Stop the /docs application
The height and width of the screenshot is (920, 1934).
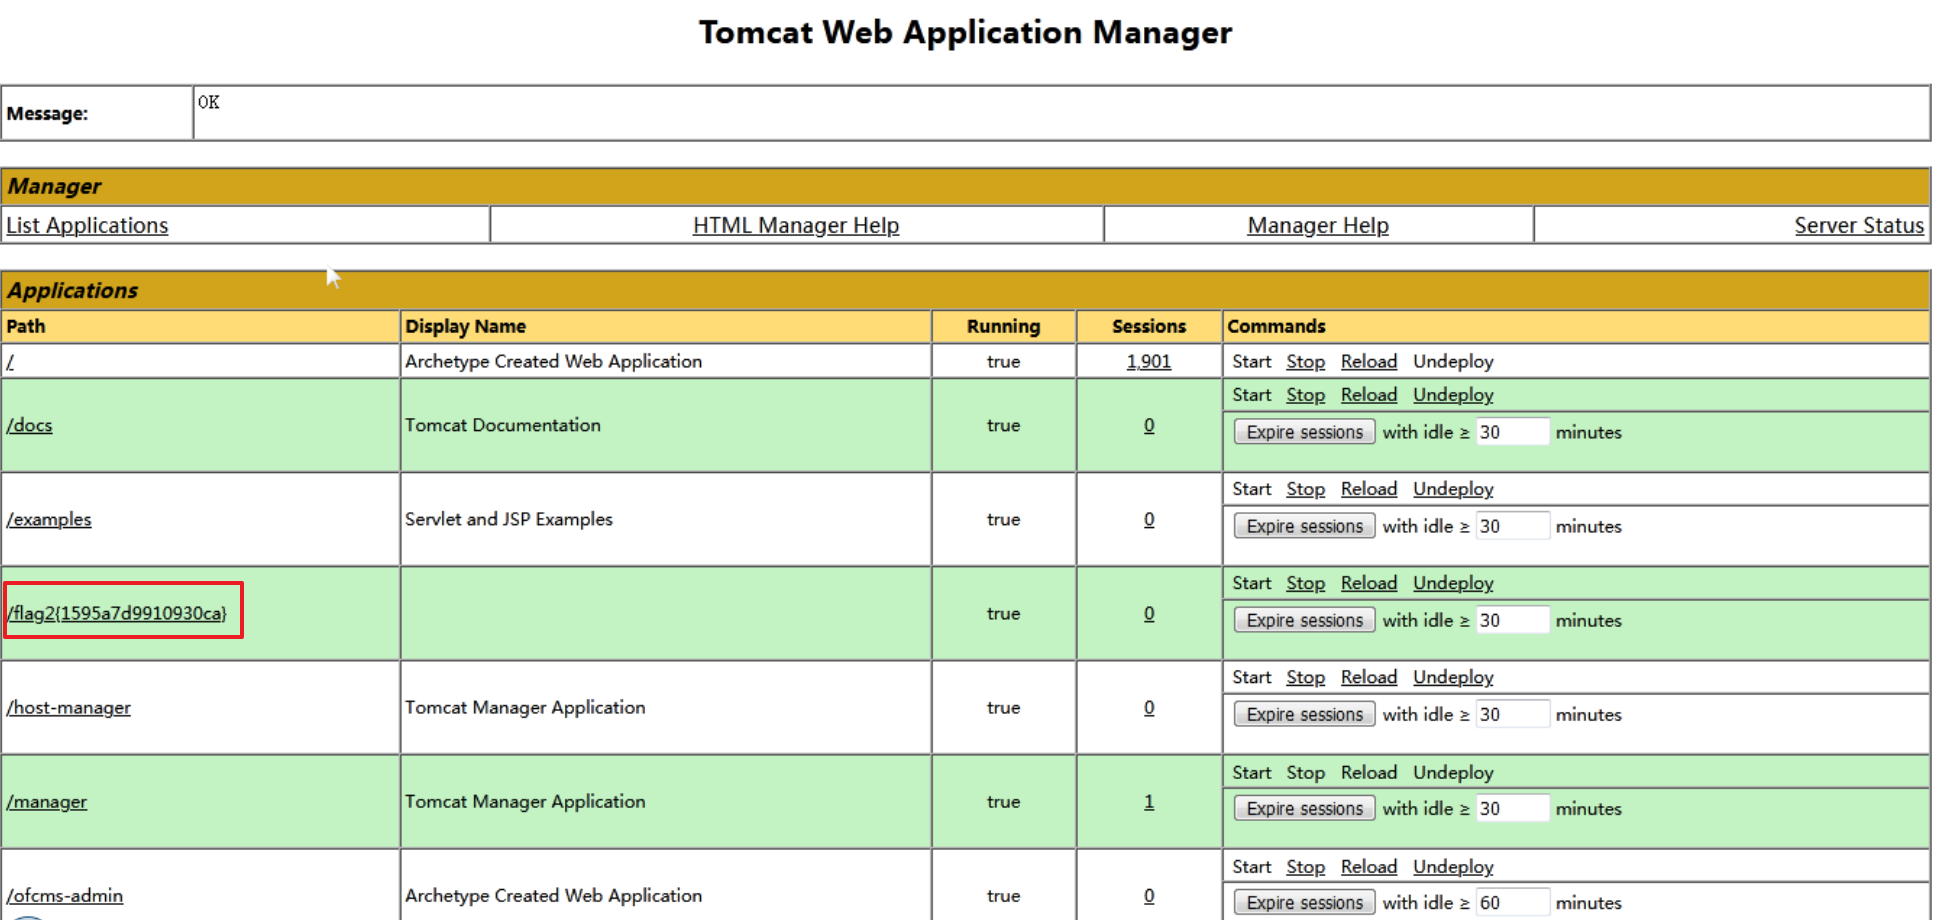coord(1305,395)
